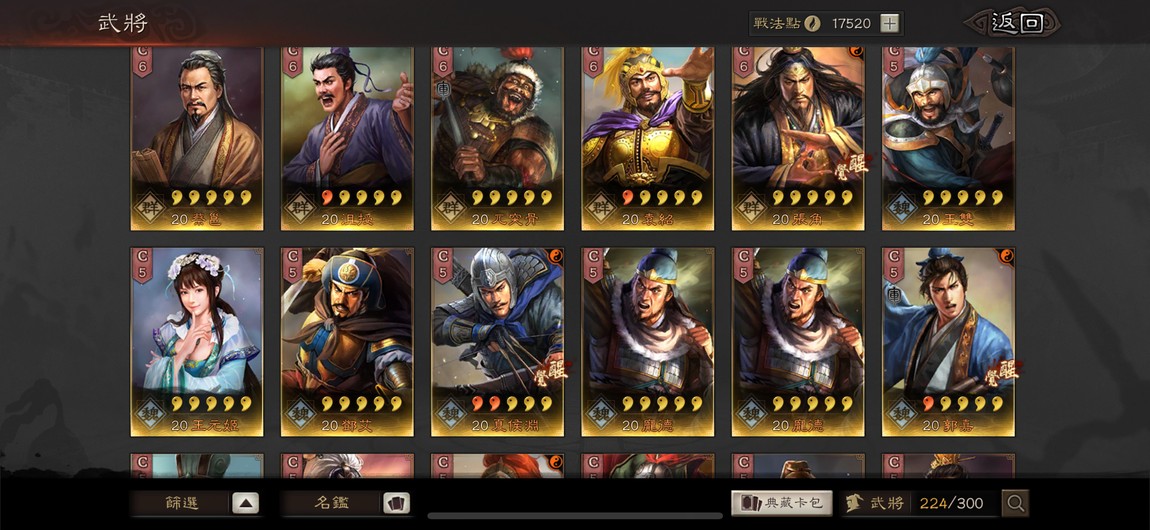
Task: Click the 武將 224/300 counter
Action: point(920,503)
